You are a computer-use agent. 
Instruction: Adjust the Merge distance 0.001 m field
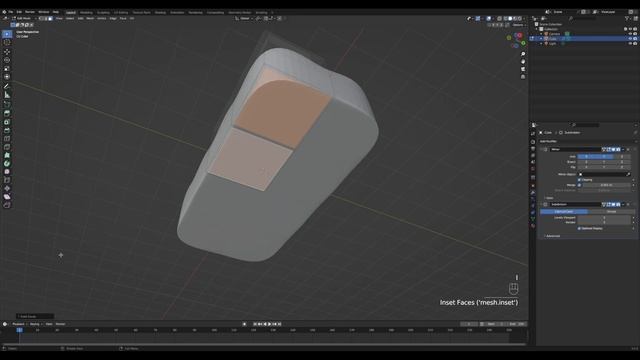click(x=606, y=185)
